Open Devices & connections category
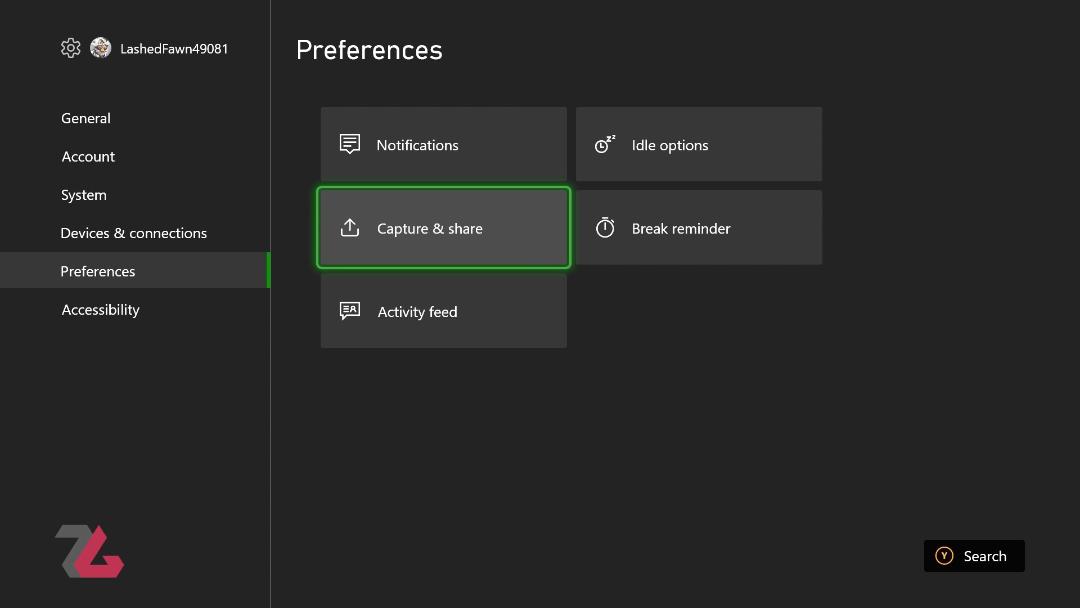 coord(135,233)
